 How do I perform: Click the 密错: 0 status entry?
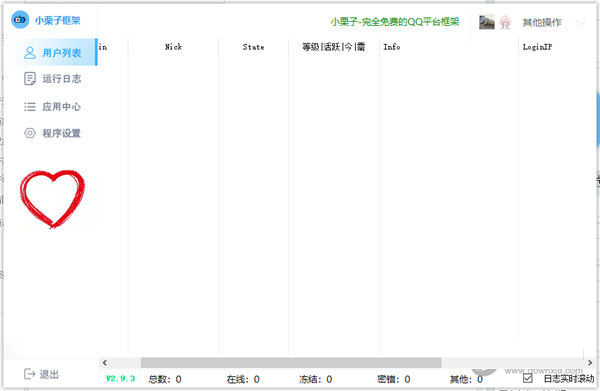click(394, 379)
